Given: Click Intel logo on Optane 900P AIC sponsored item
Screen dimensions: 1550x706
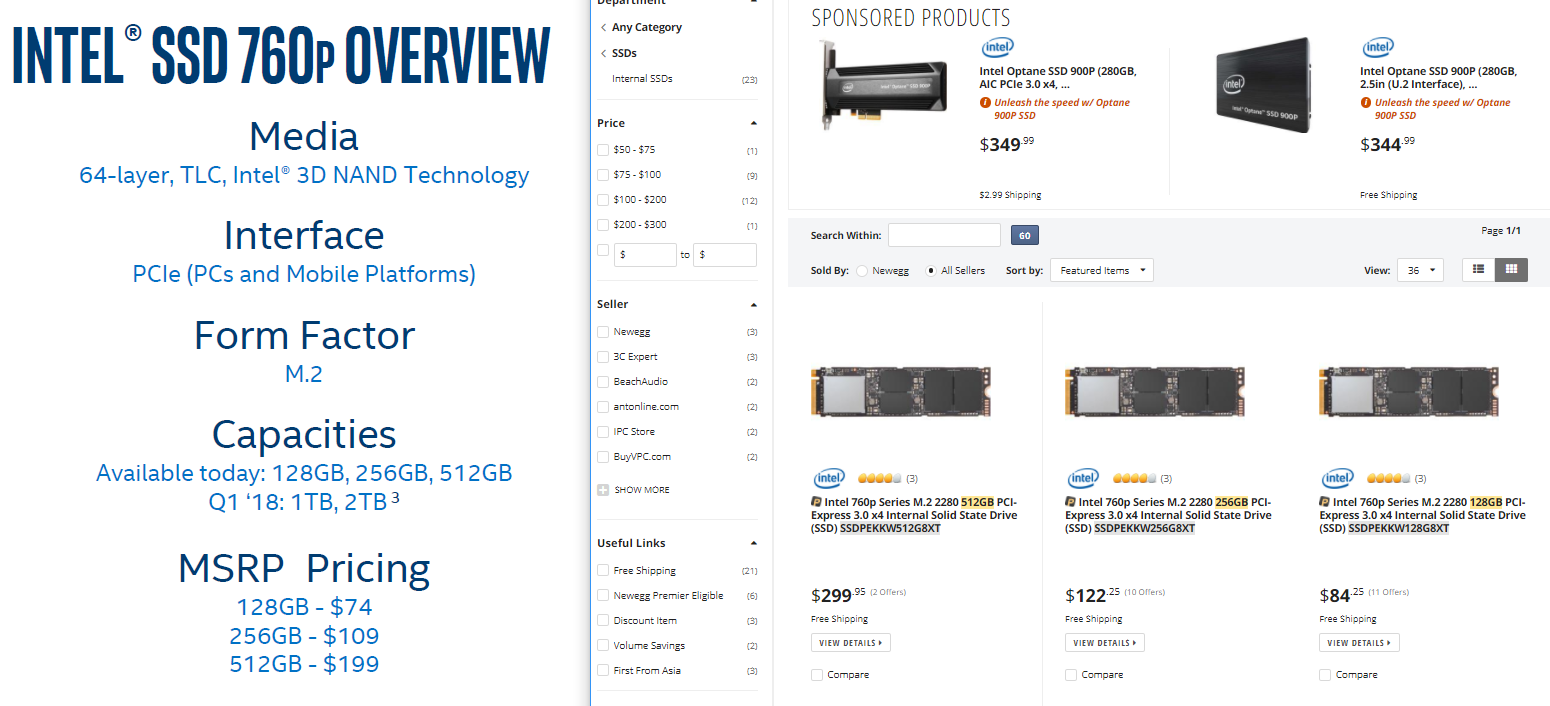Looking at the screenshot, I should [997, 47].
